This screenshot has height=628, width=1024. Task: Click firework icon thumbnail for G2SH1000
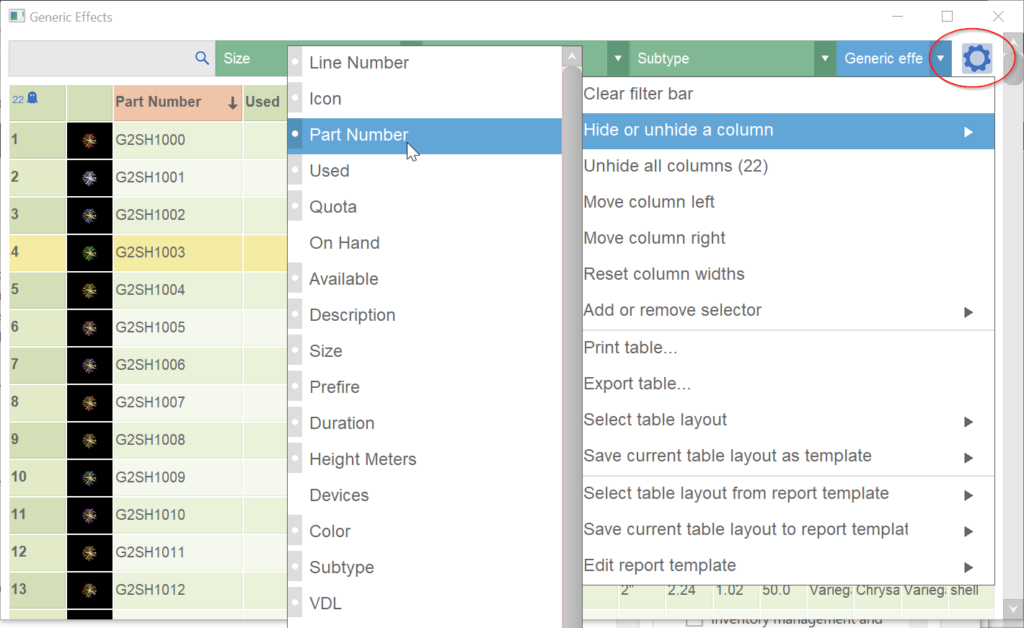90,140
